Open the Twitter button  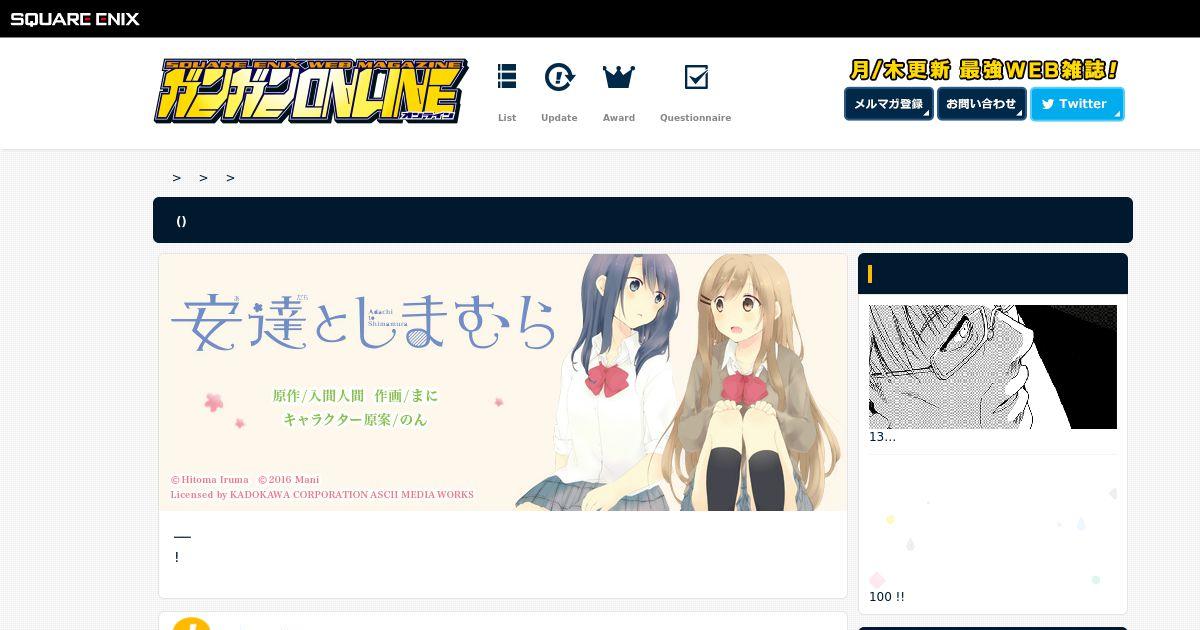pos(1077,104)
